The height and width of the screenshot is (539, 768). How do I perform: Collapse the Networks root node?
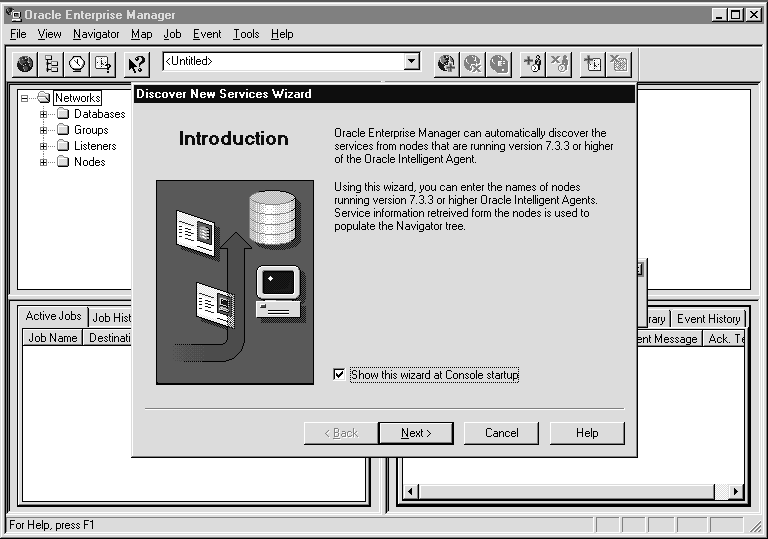[24, 98]
